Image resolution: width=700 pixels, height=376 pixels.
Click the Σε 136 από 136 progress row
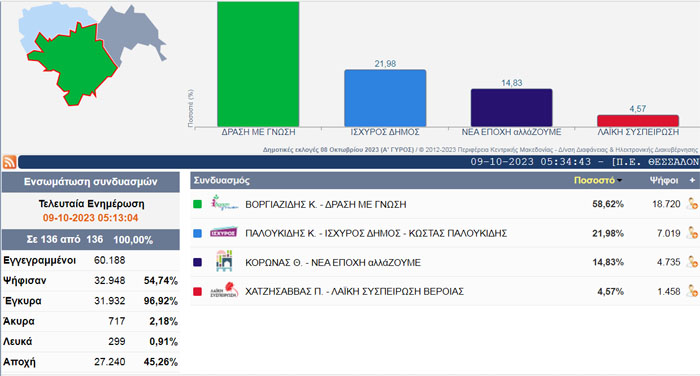pyautogui.click(x=91, y=240)
